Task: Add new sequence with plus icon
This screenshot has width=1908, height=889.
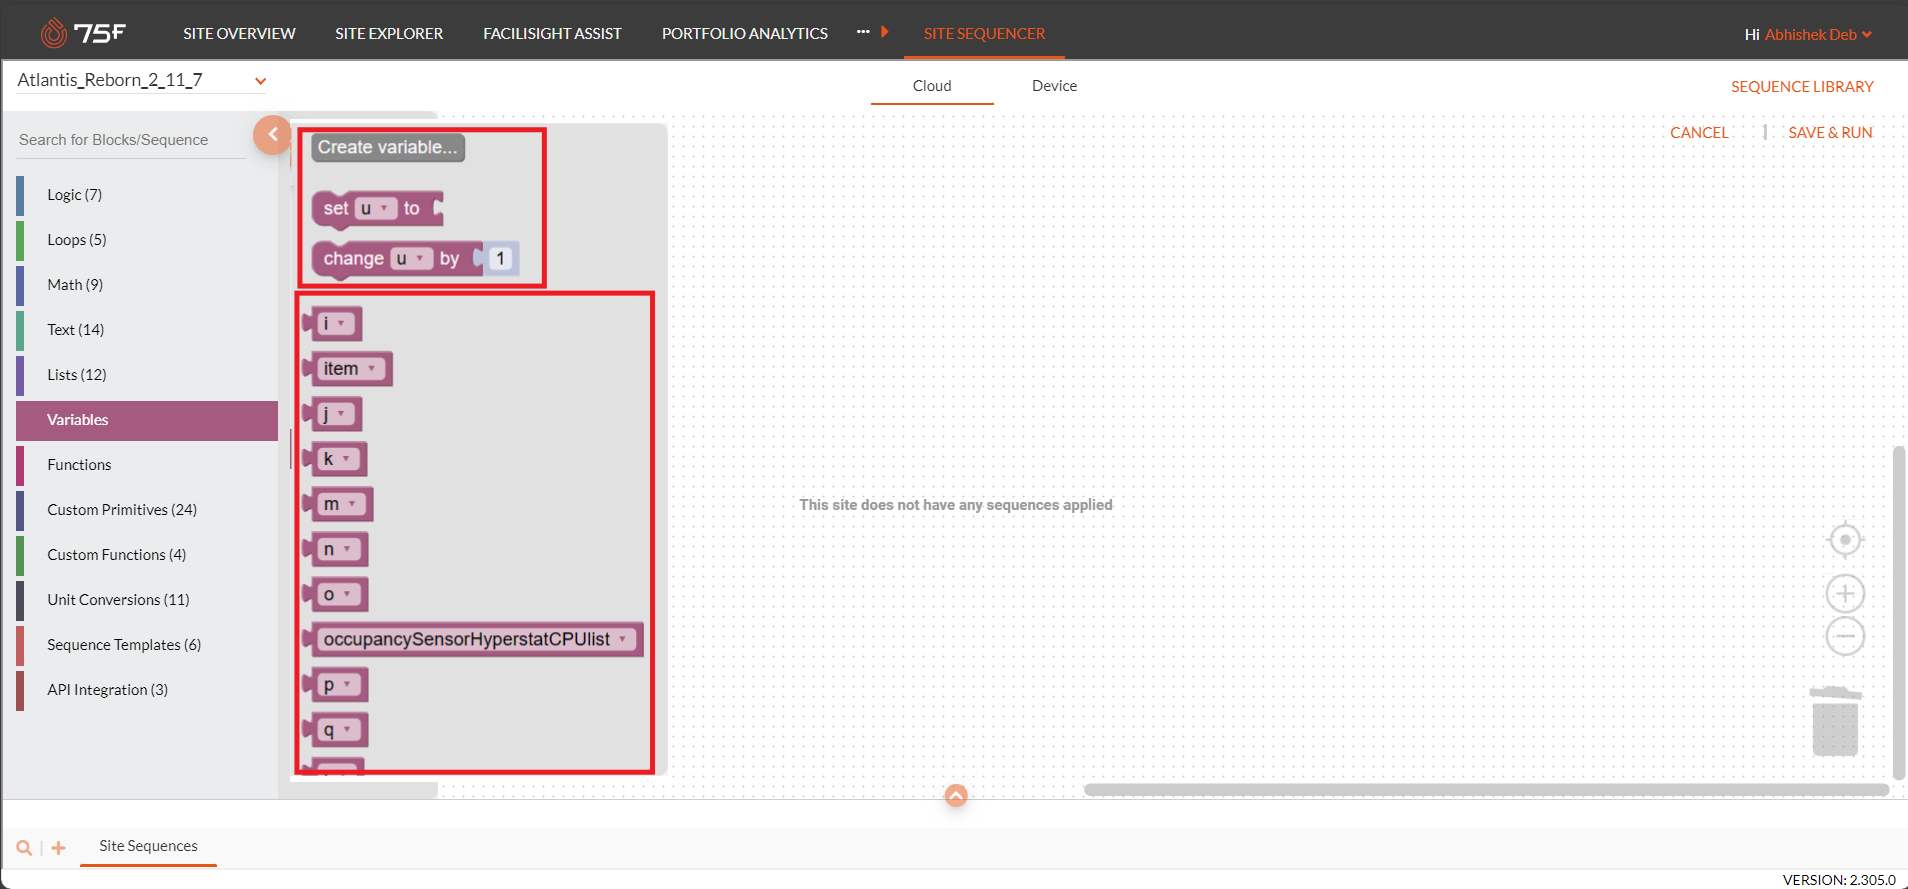Action: [59, 848]
